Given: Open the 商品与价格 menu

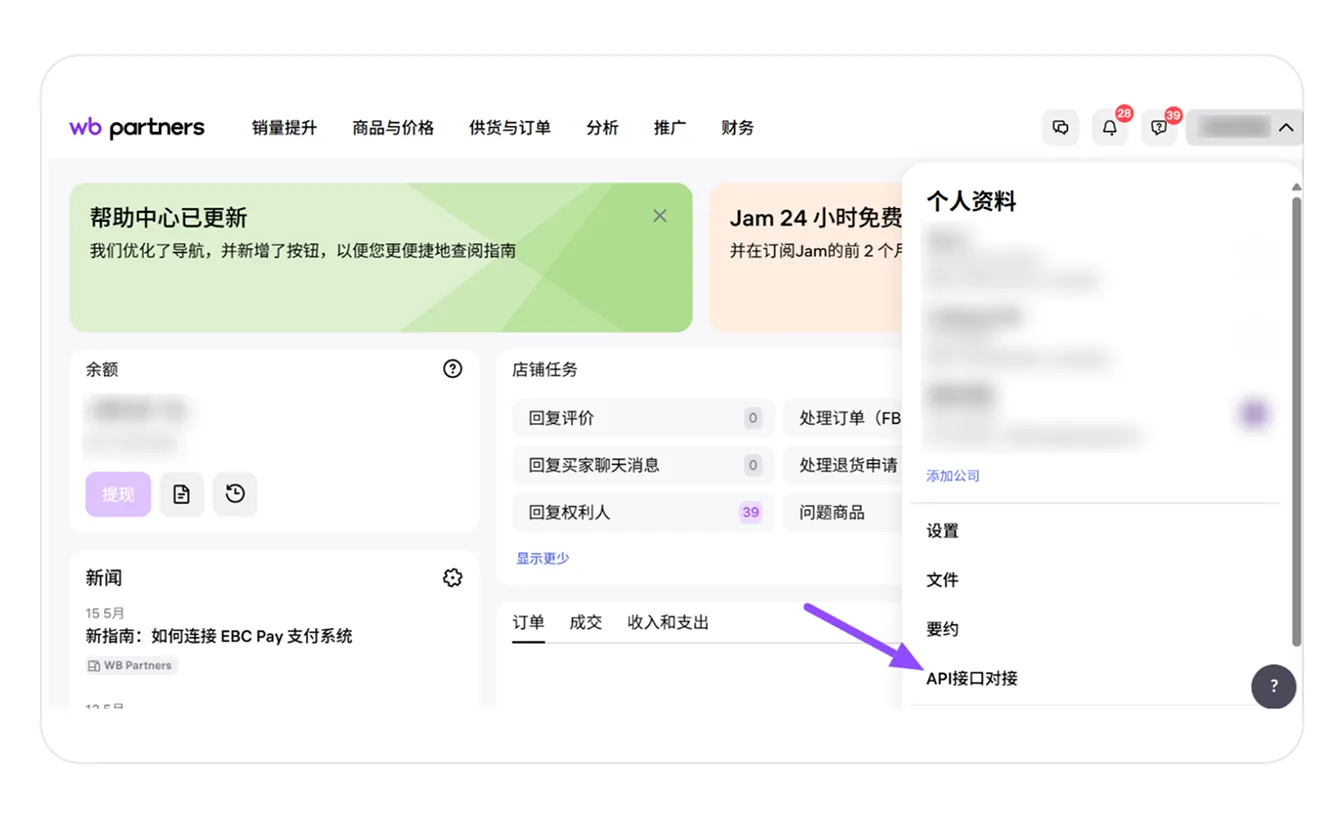Looking at the screenshot, I should pyautogui.click(x=393, y=128).
